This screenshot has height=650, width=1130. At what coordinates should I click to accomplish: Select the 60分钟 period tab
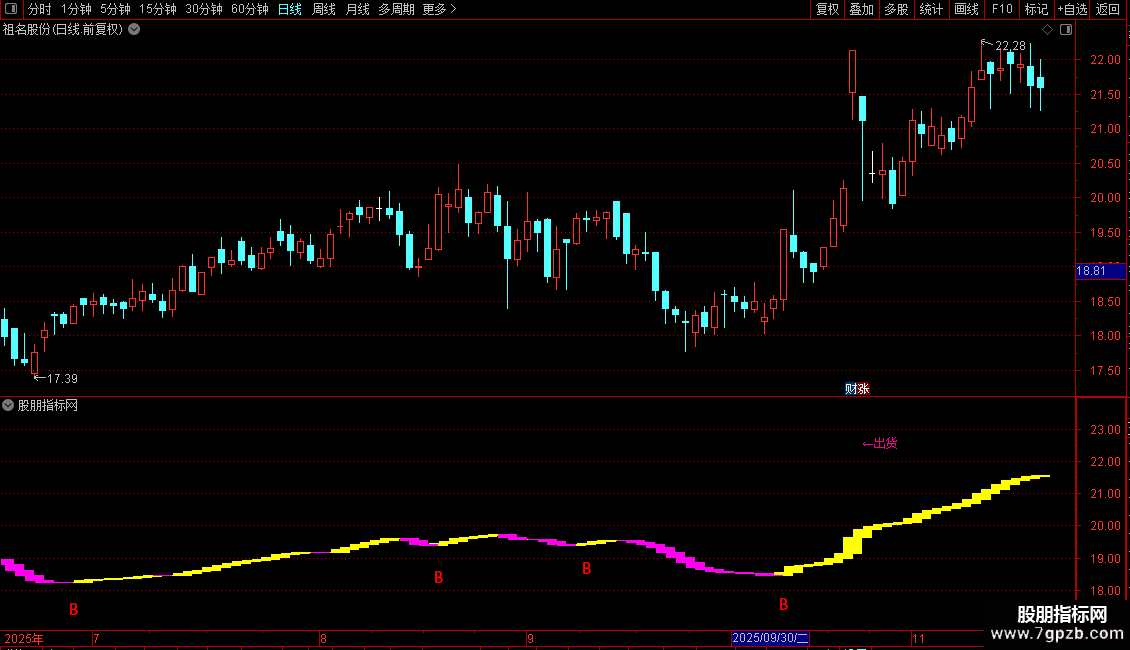tap(250, 9)
